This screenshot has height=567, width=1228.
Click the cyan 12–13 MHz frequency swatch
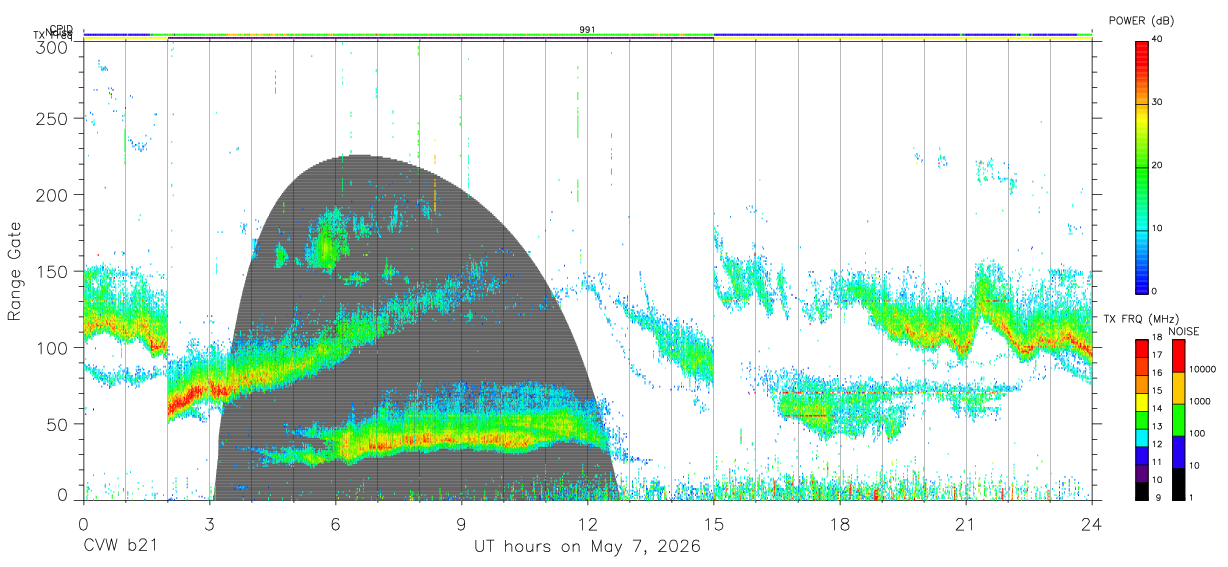click(1142, 438)
